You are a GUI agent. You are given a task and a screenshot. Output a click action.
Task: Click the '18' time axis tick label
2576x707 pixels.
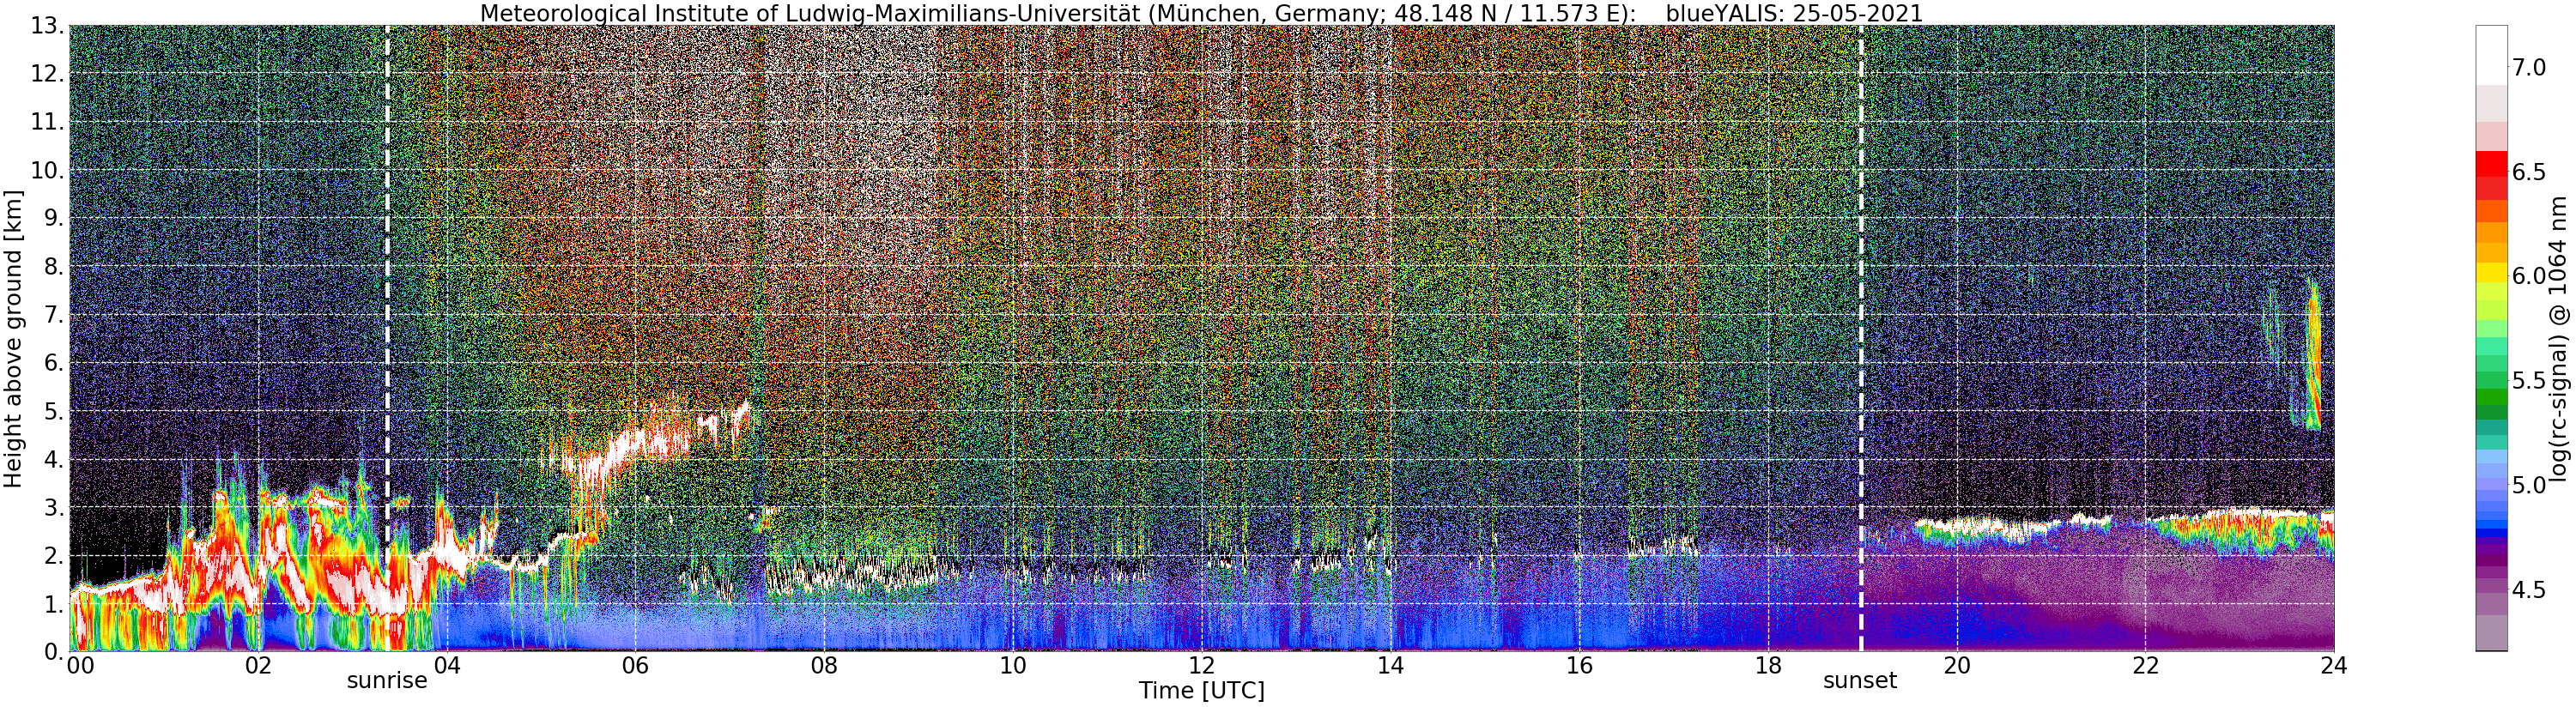pos(1768,666)
